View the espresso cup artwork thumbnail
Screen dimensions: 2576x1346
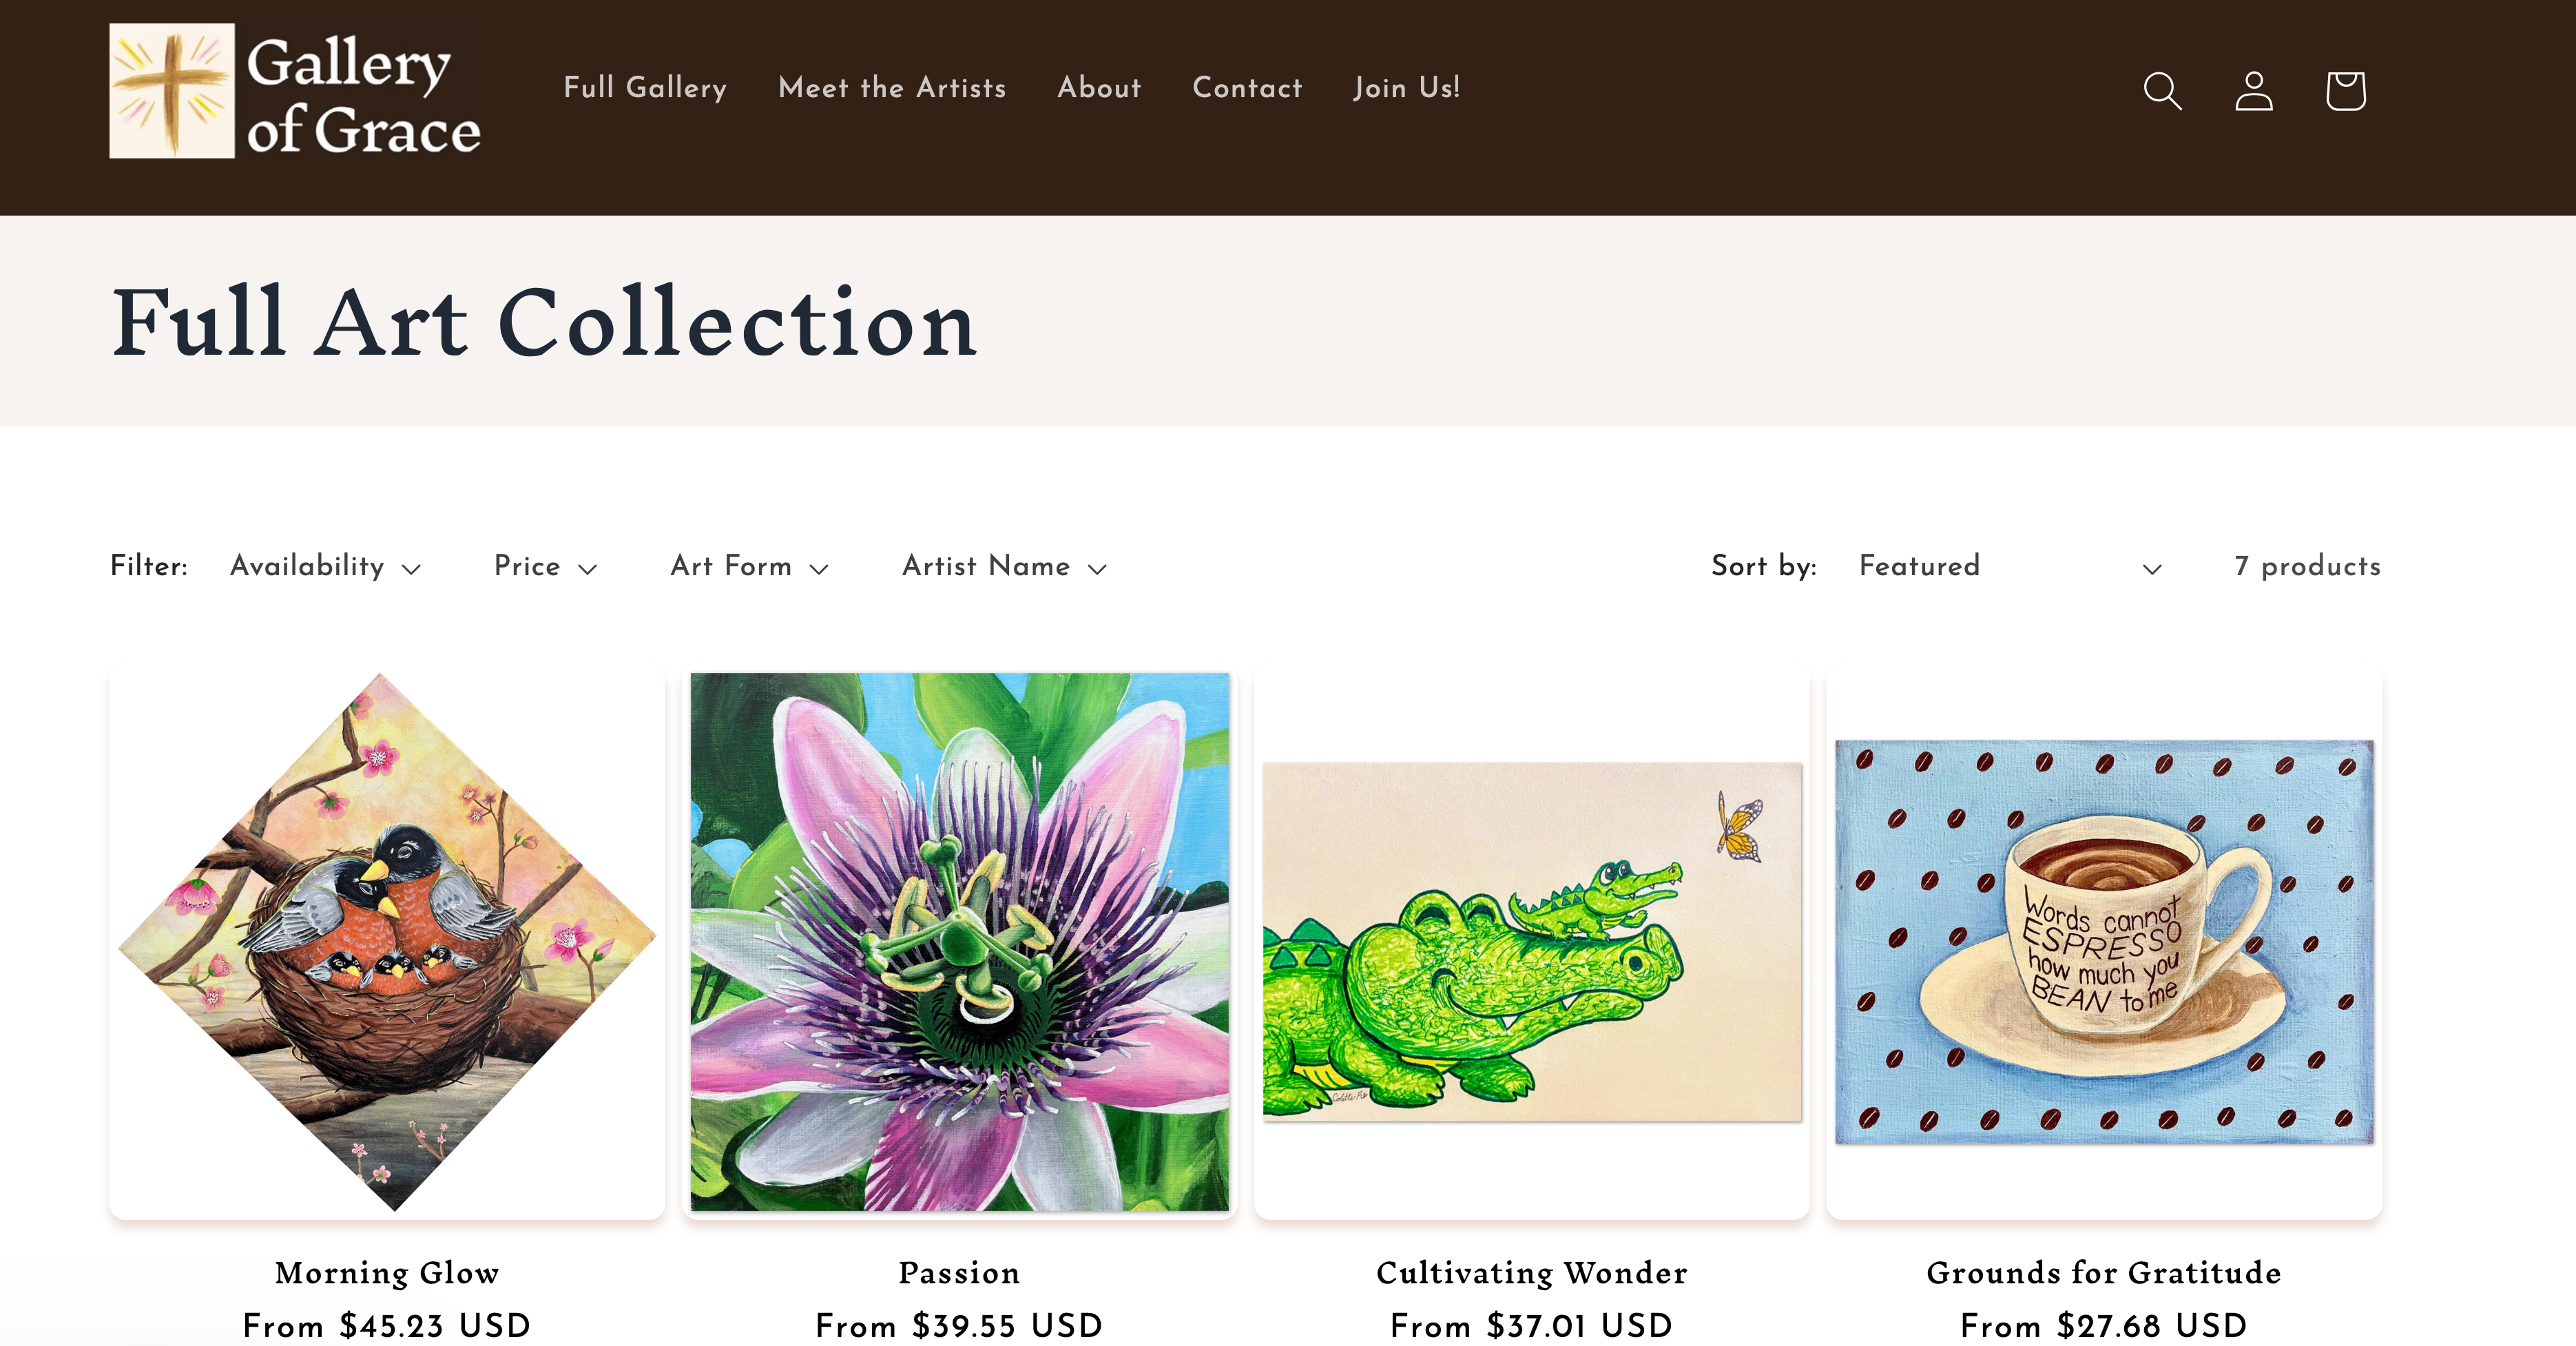click(2104, 942)
